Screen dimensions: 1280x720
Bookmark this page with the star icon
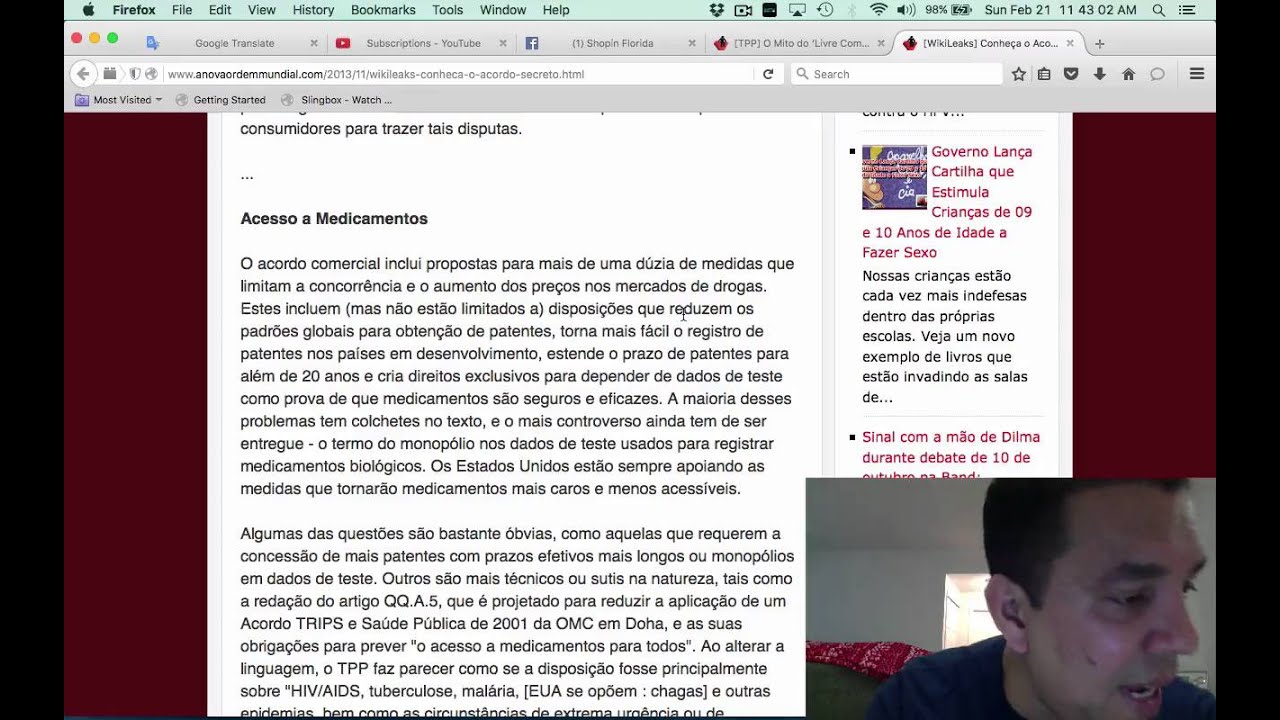(1018, 74)
